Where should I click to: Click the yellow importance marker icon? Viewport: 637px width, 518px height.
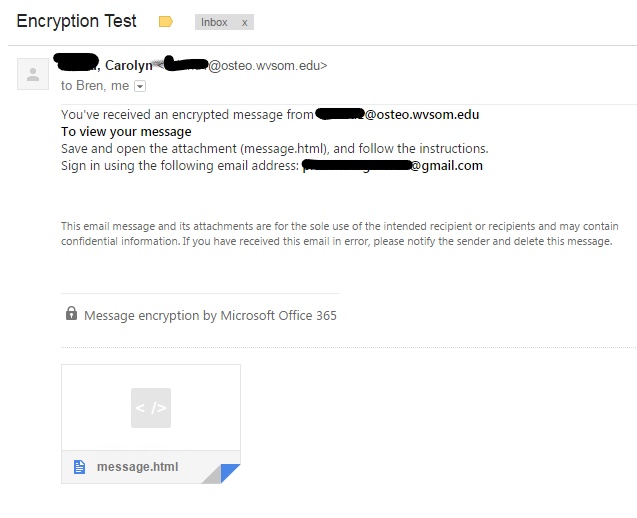[x=166, y=22]
